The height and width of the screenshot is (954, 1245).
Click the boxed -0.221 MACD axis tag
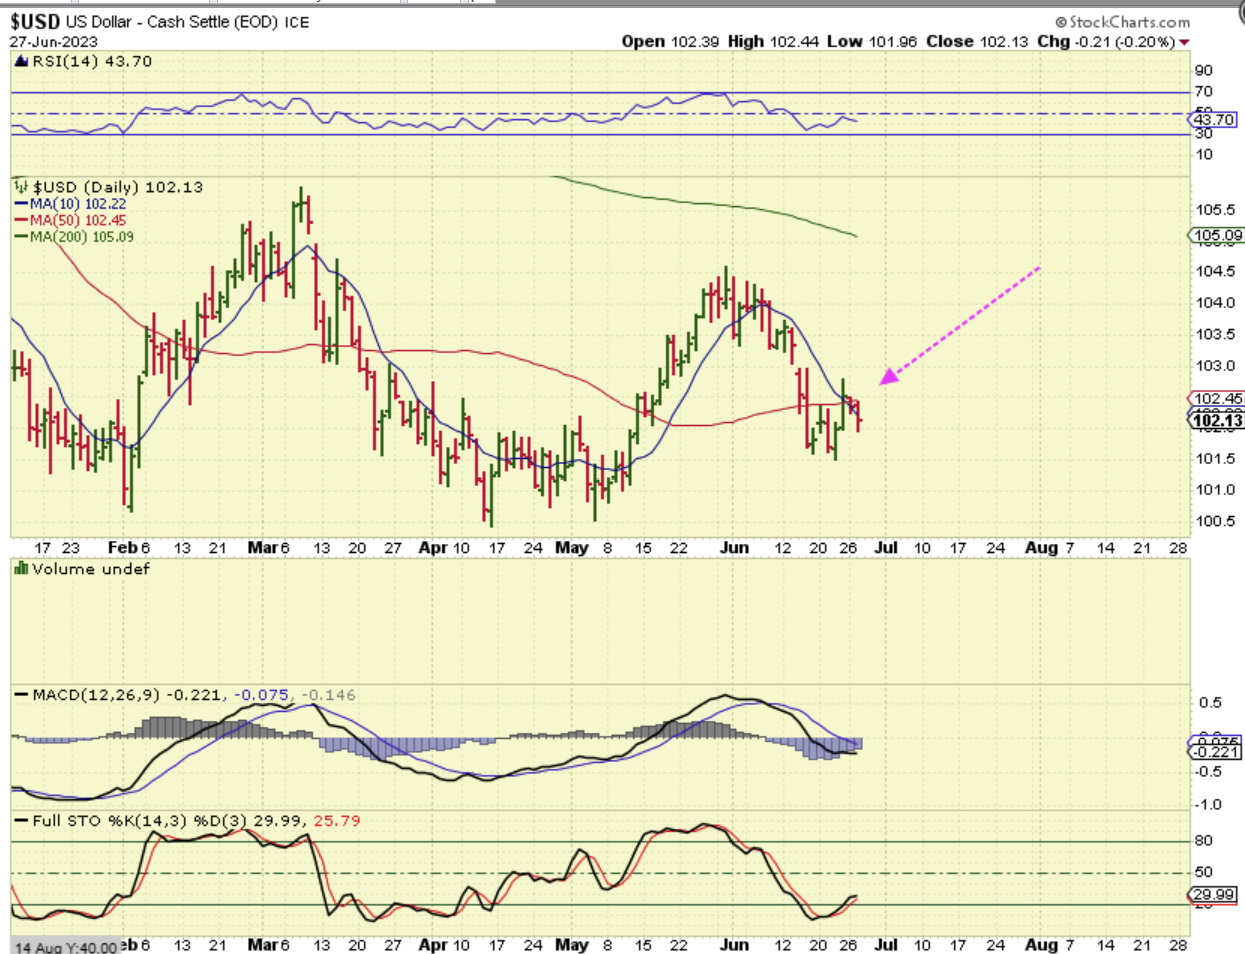[x=1217, y=751]
